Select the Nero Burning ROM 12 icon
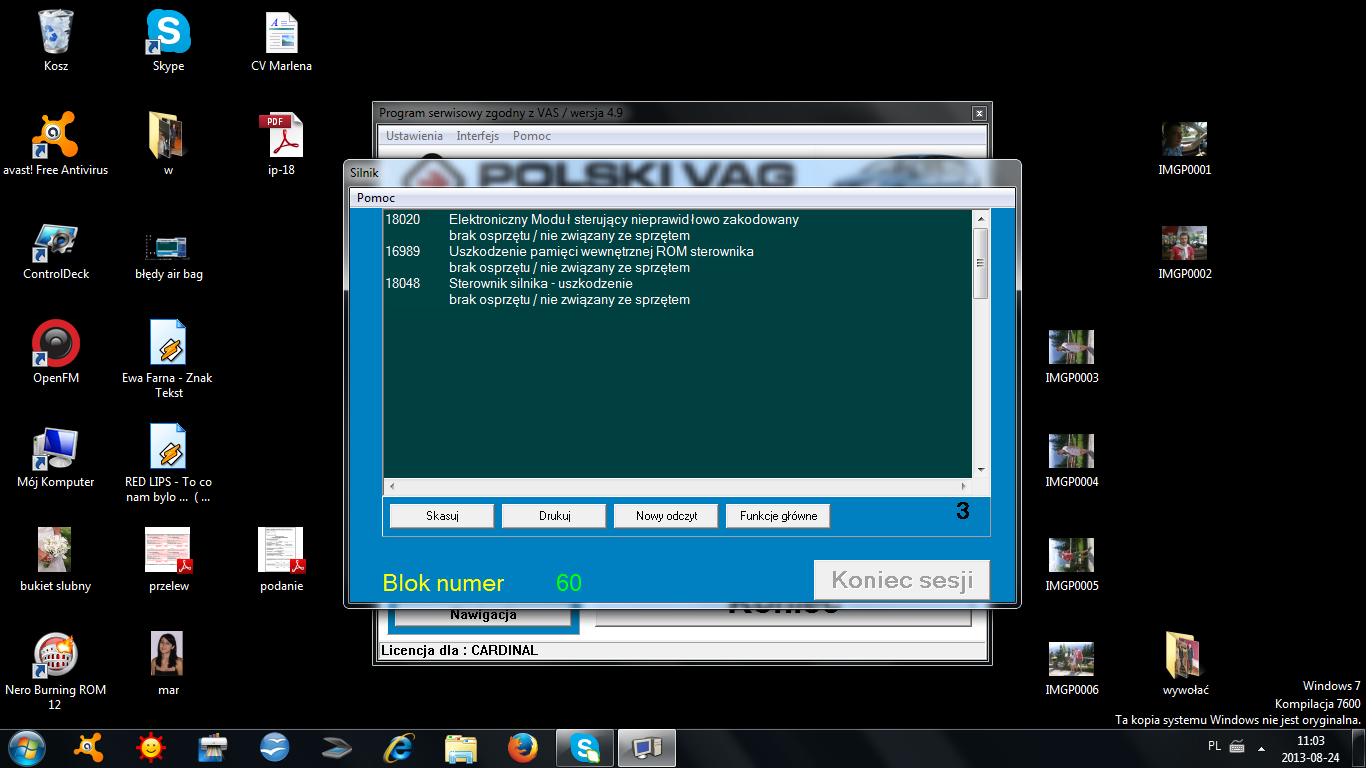Screen dimensions: 1366x768 tap(55, 657)
